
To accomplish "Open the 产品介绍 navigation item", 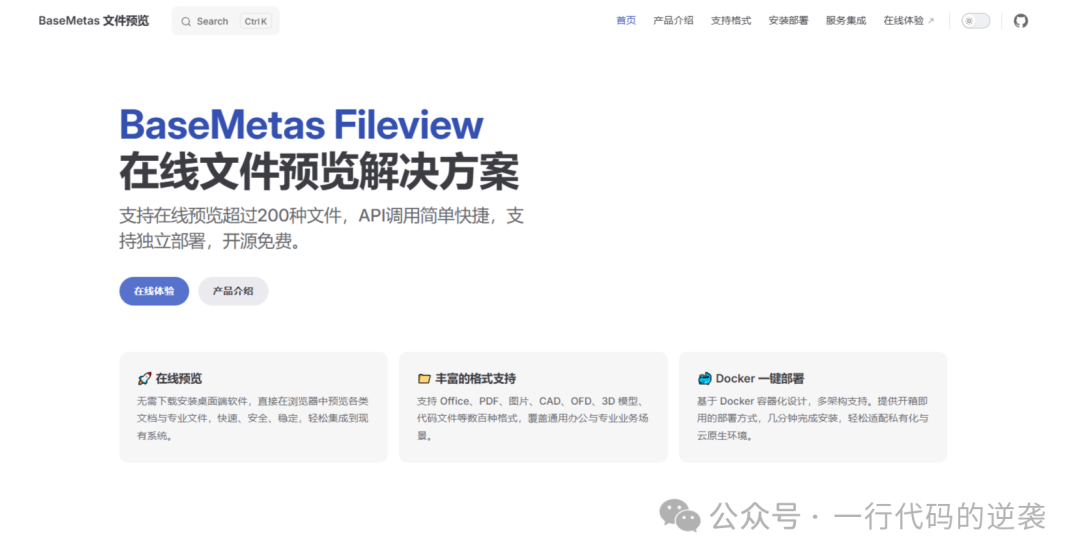I will point(673,21).
